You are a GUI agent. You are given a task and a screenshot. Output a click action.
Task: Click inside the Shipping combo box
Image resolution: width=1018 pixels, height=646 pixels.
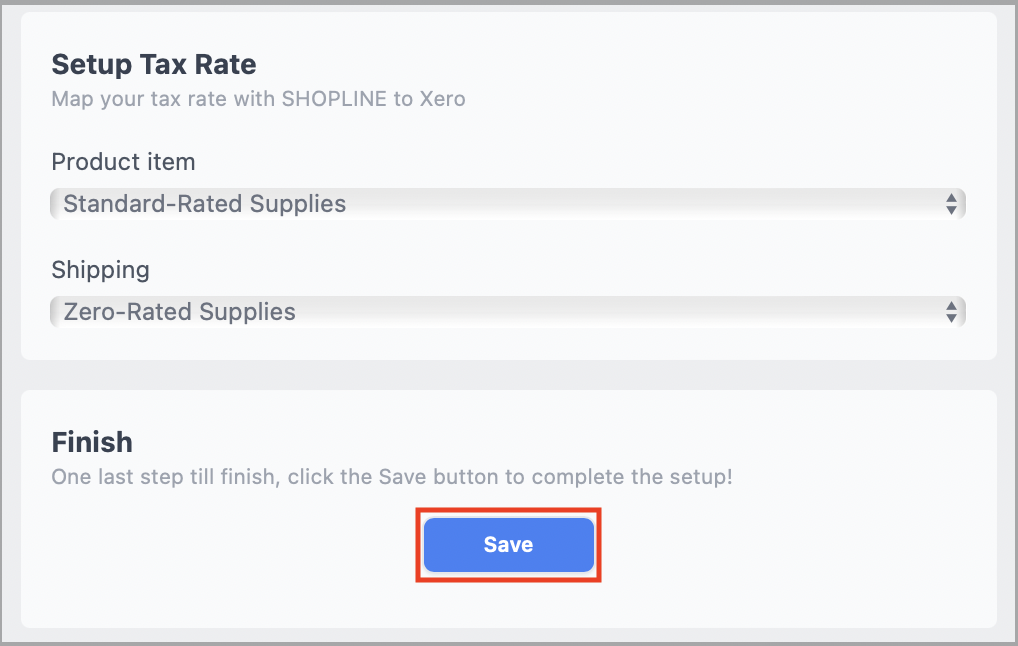400,311
